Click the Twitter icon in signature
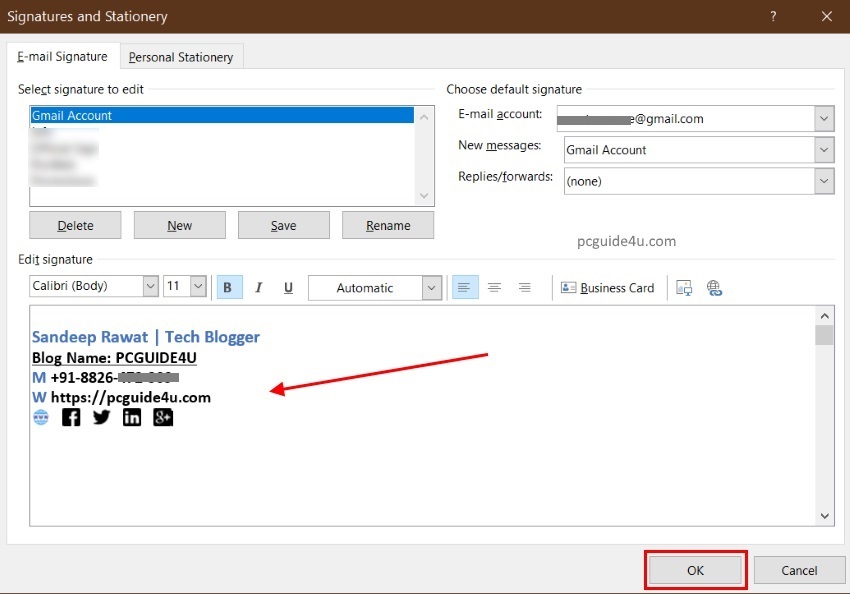 coord(101,417)
